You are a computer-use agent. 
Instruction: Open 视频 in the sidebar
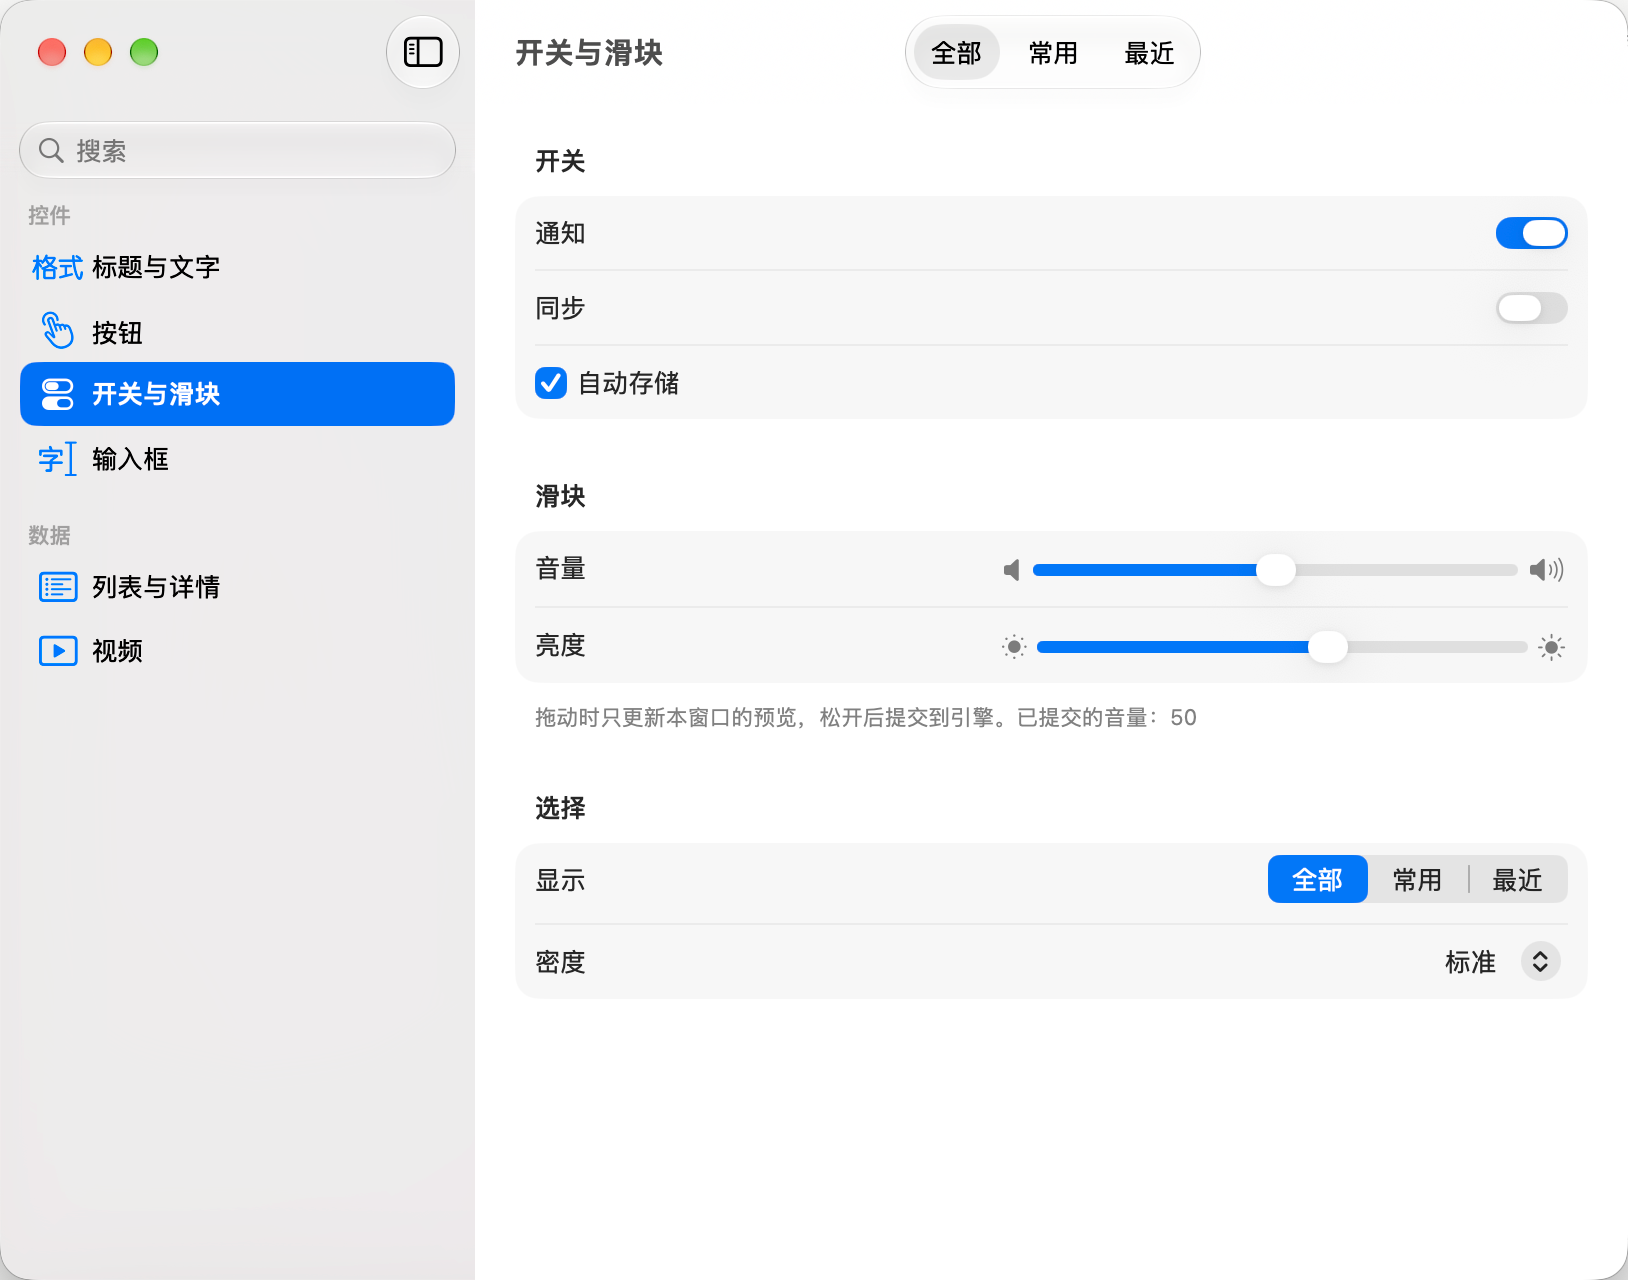click(237, 651)
